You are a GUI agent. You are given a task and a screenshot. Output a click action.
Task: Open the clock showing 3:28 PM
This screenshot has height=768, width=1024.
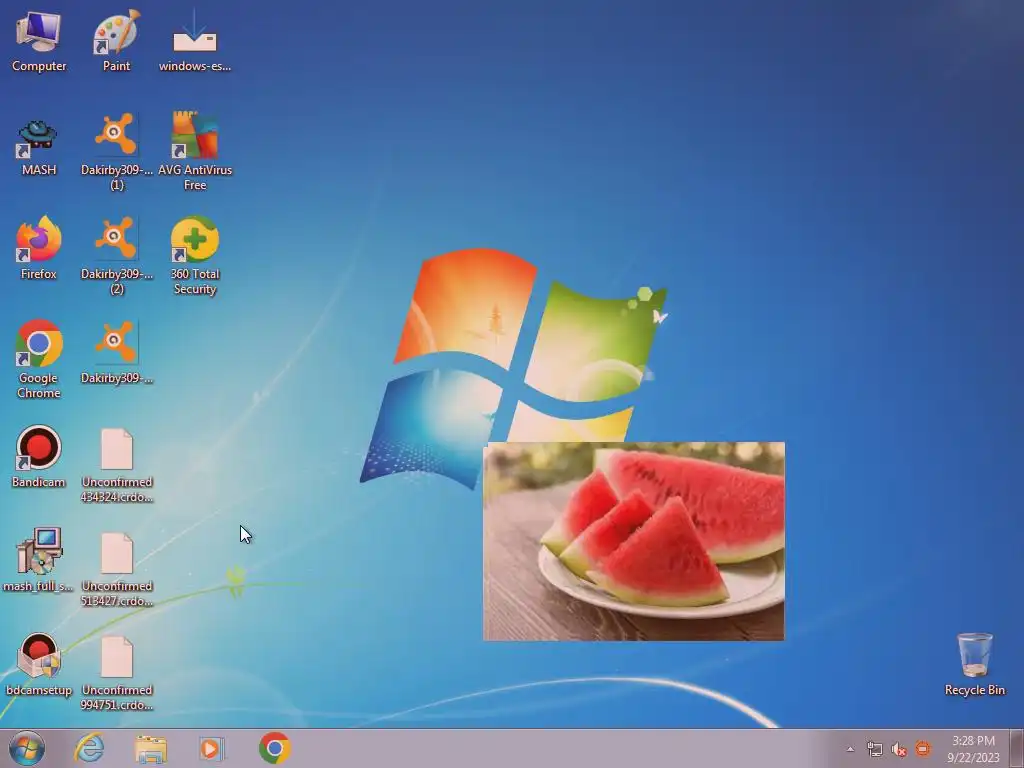coord(974,749)
